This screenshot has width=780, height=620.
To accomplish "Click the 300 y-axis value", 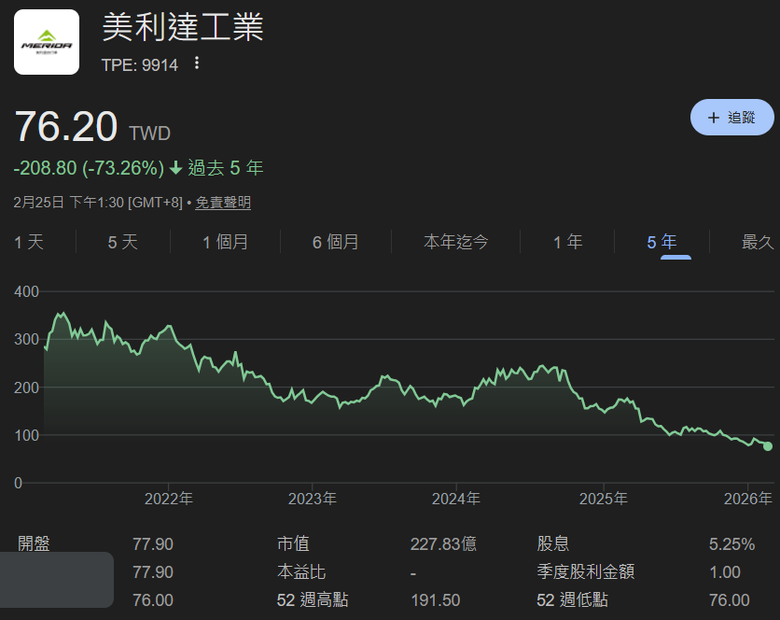I will coord(26,339).
